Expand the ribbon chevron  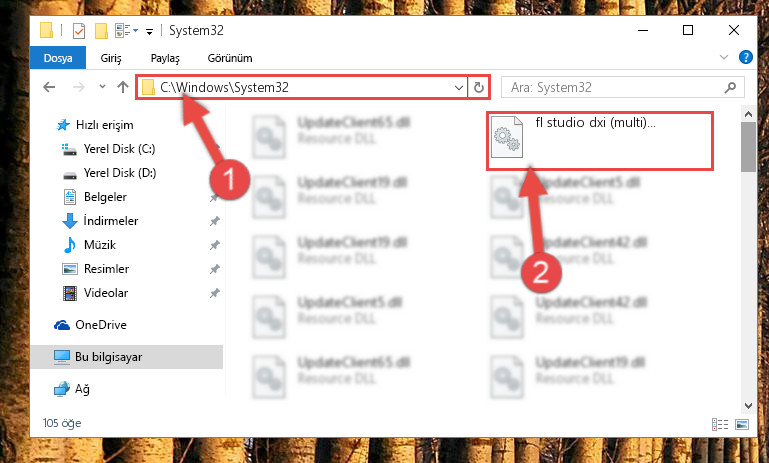[x=723, y=57]
